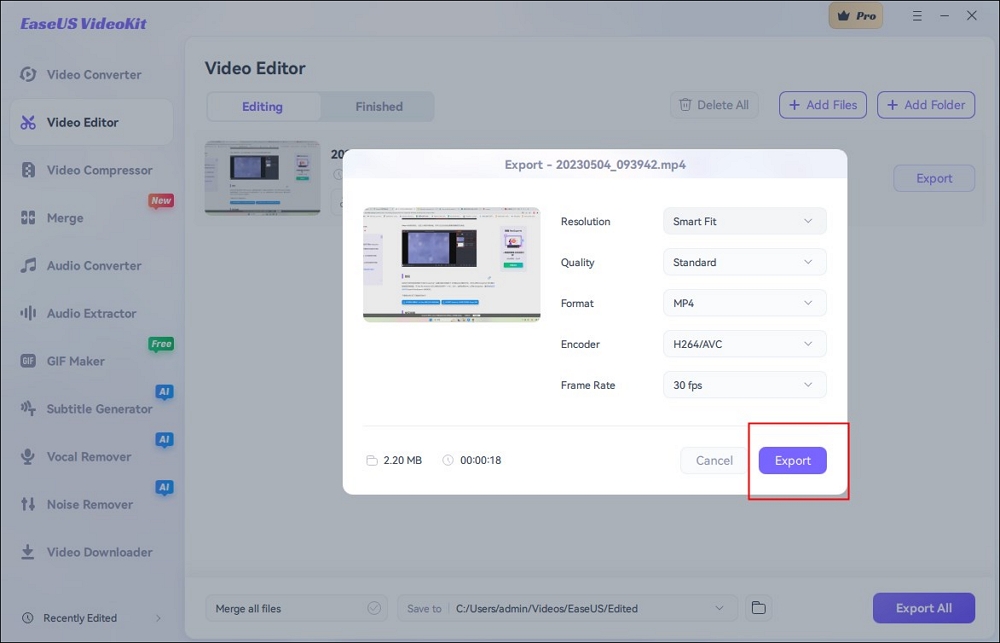Switch to the Finished tab
The width and height of the screenshot is (1000, 643).
click(x=379, y=107)
